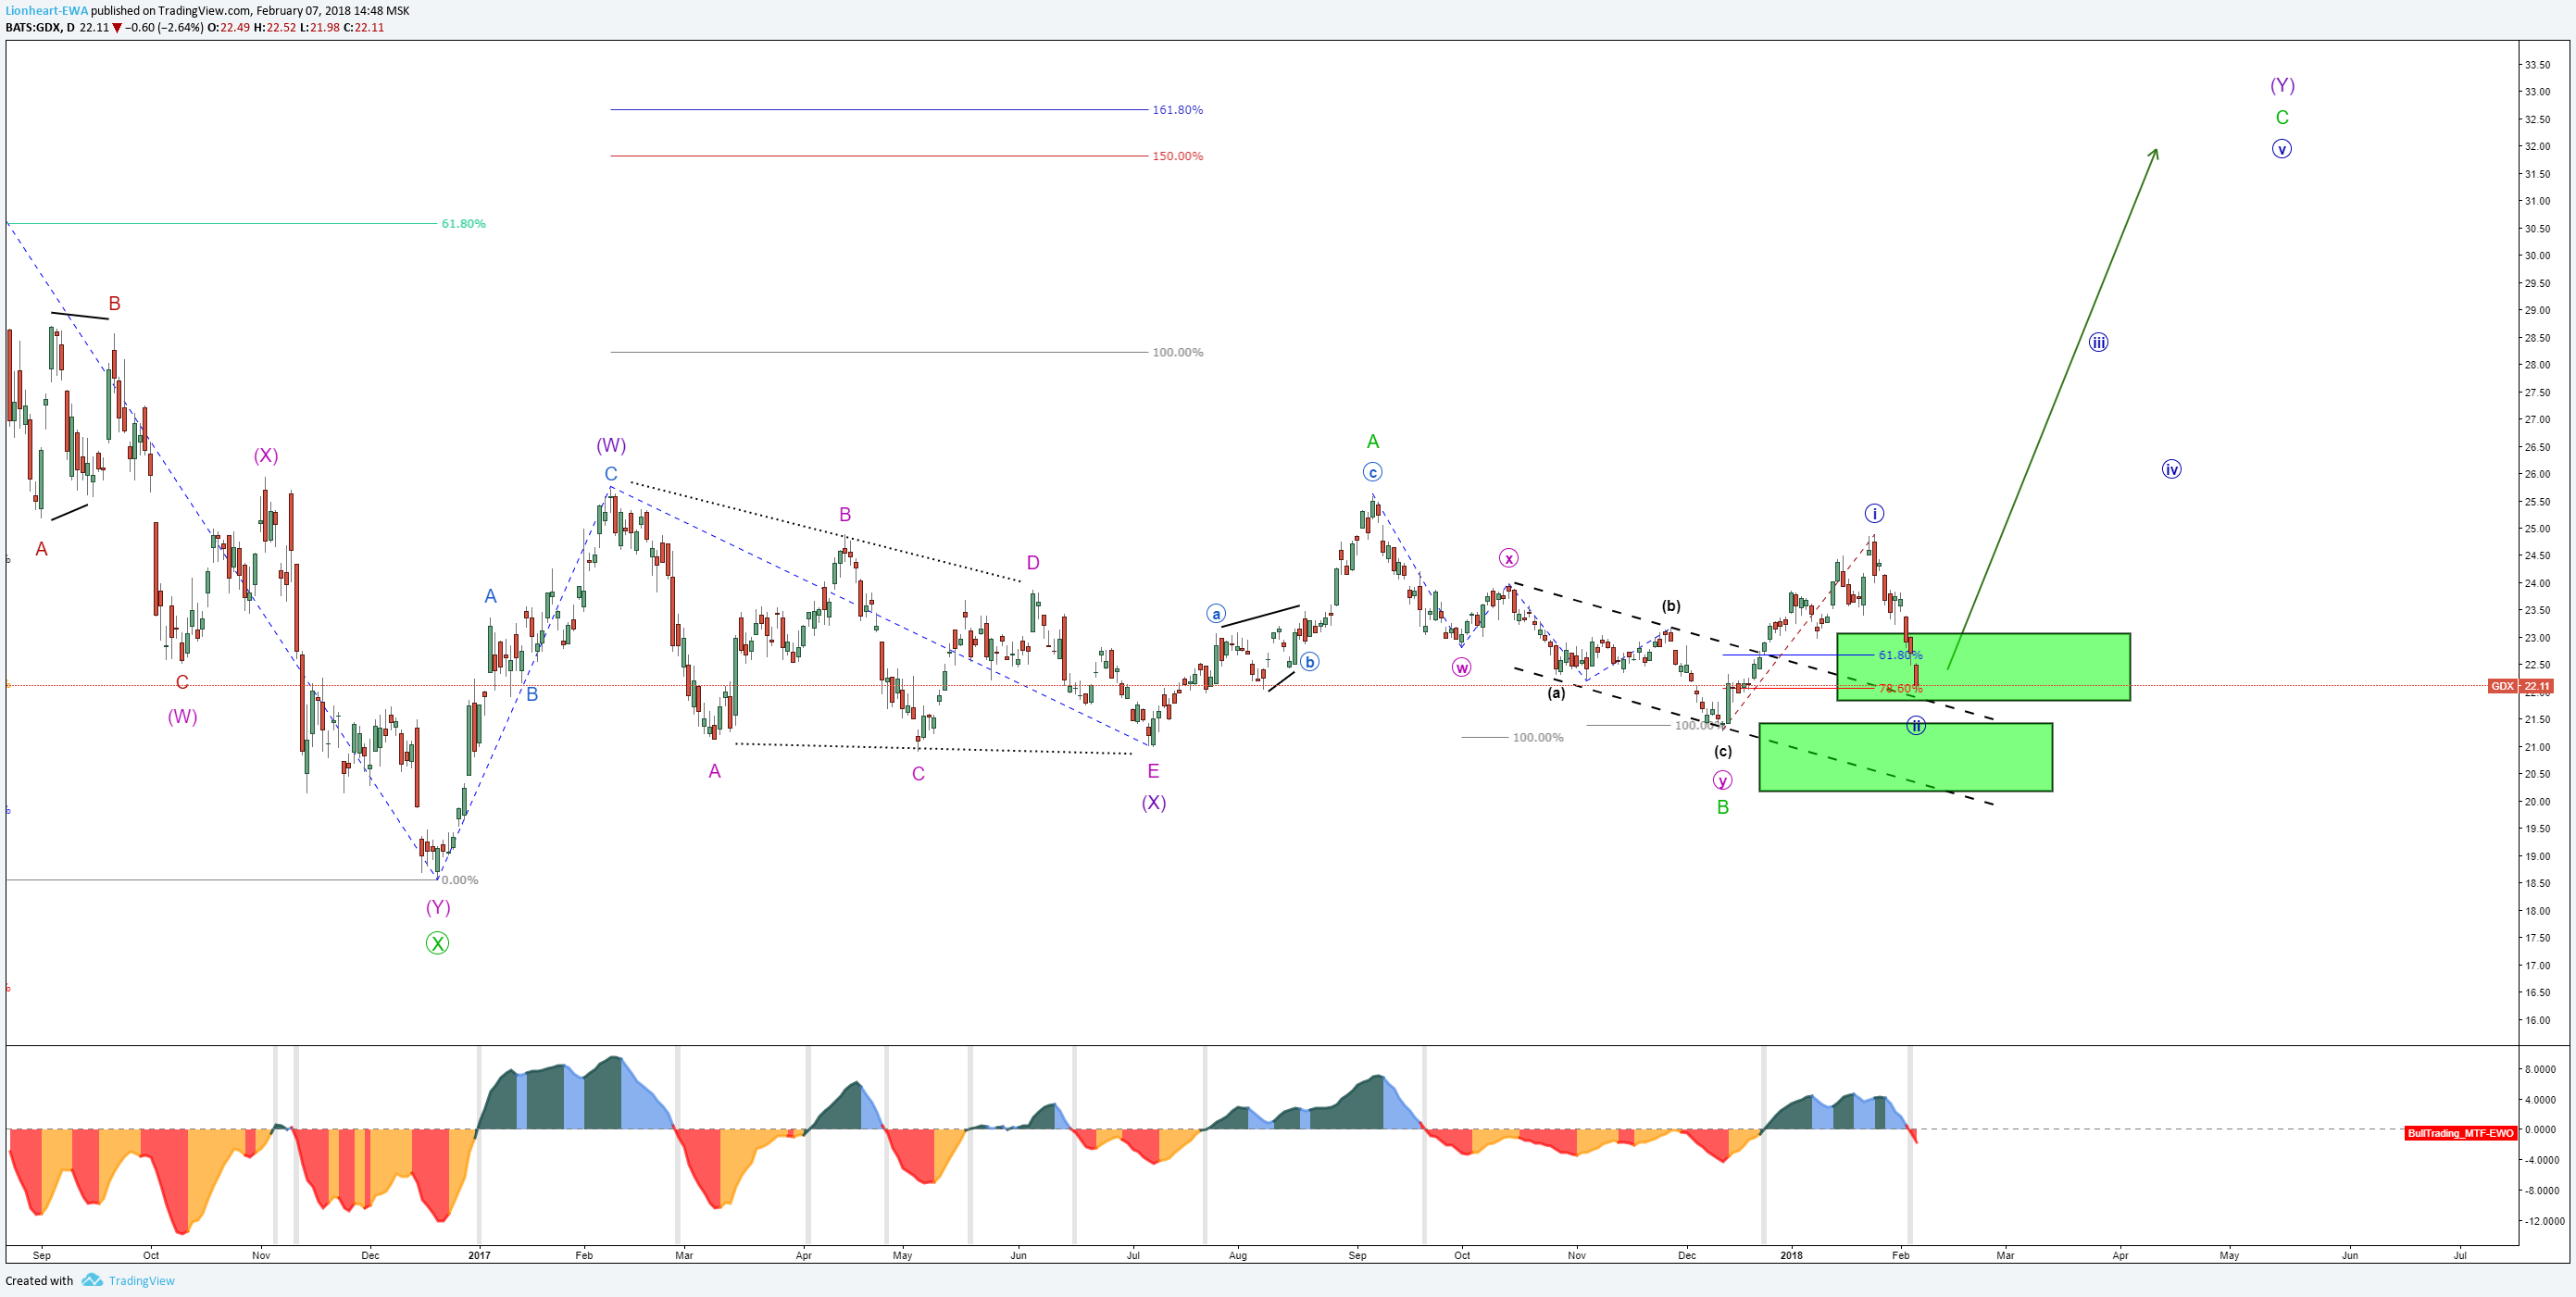Click the circled magenta x wave label

click(x=1509, y=558)
